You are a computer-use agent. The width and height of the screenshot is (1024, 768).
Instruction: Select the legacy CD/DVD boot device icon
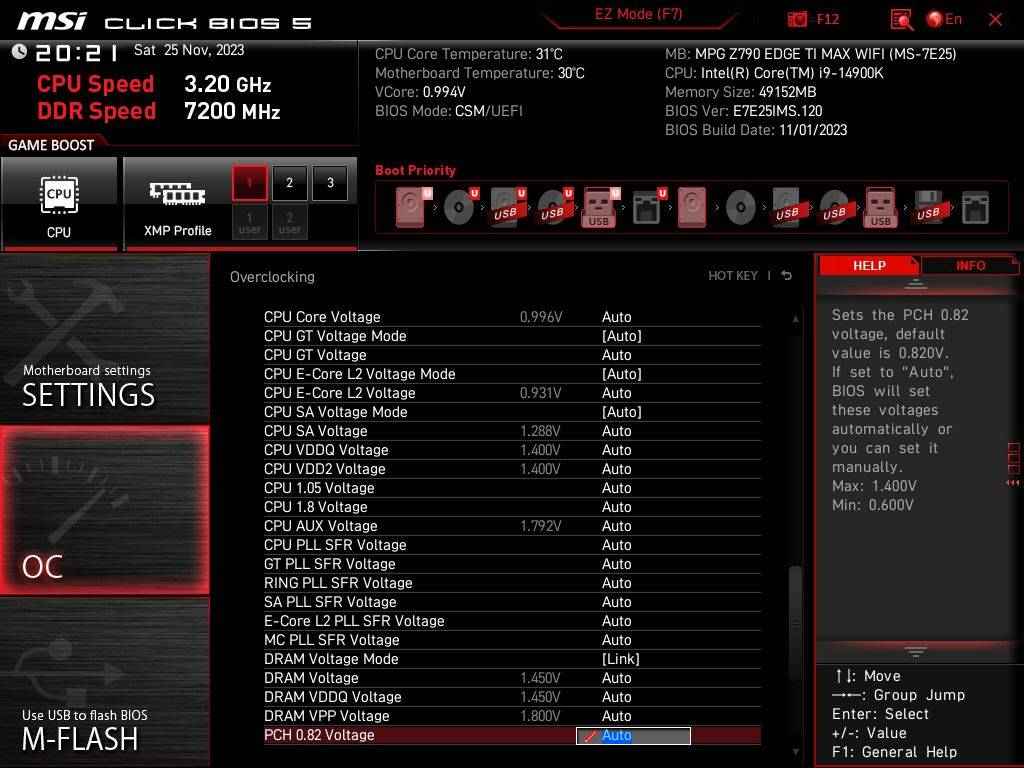coord(741,207)
